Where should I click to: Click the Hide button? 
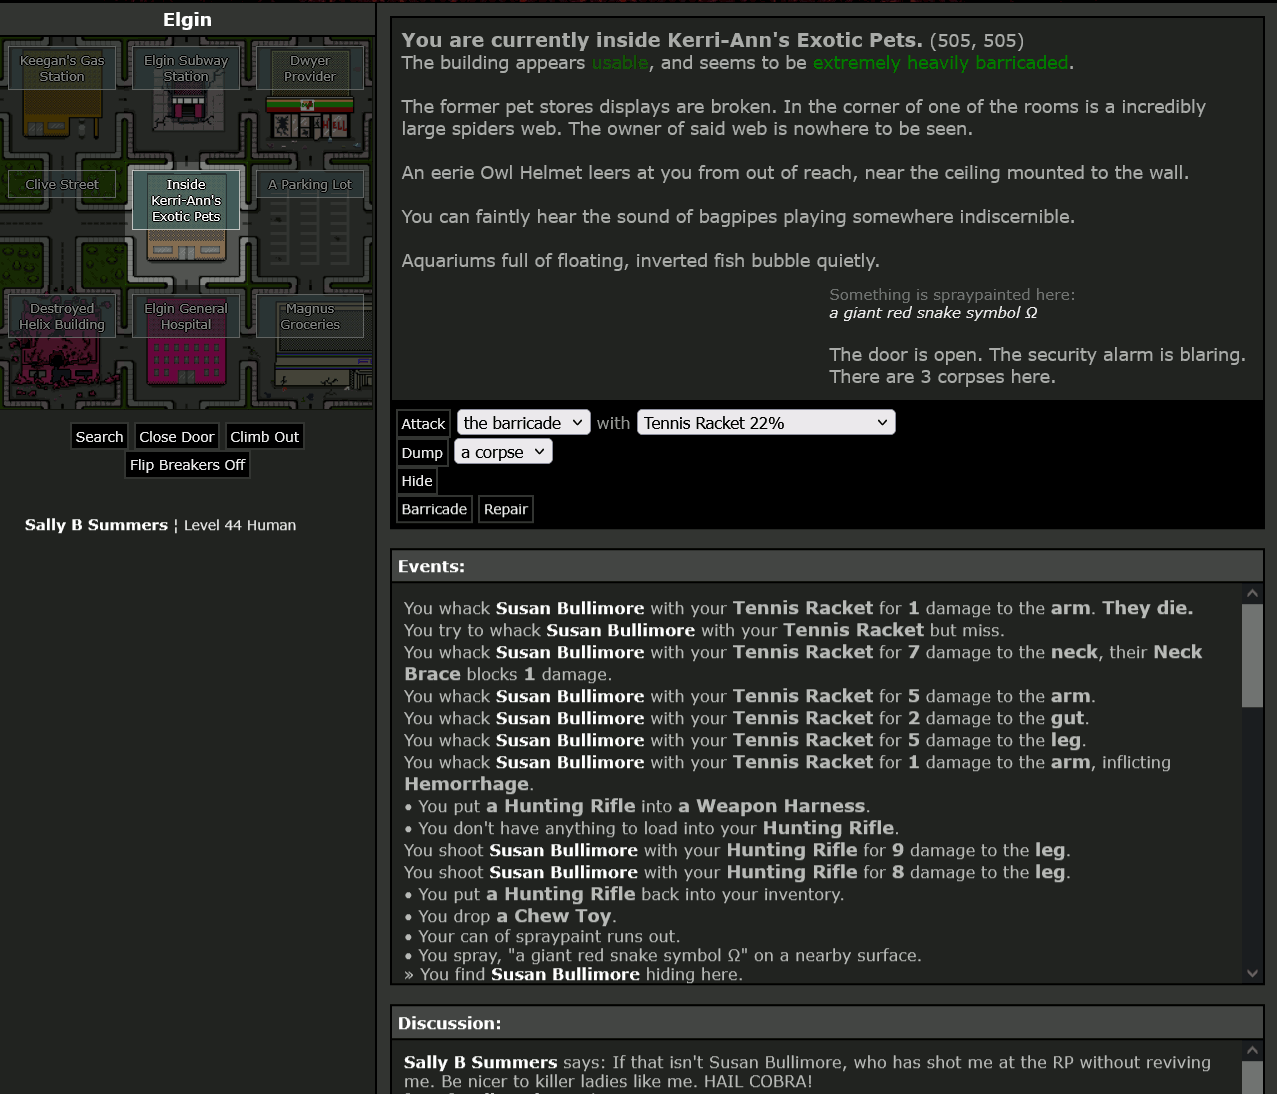417,481
